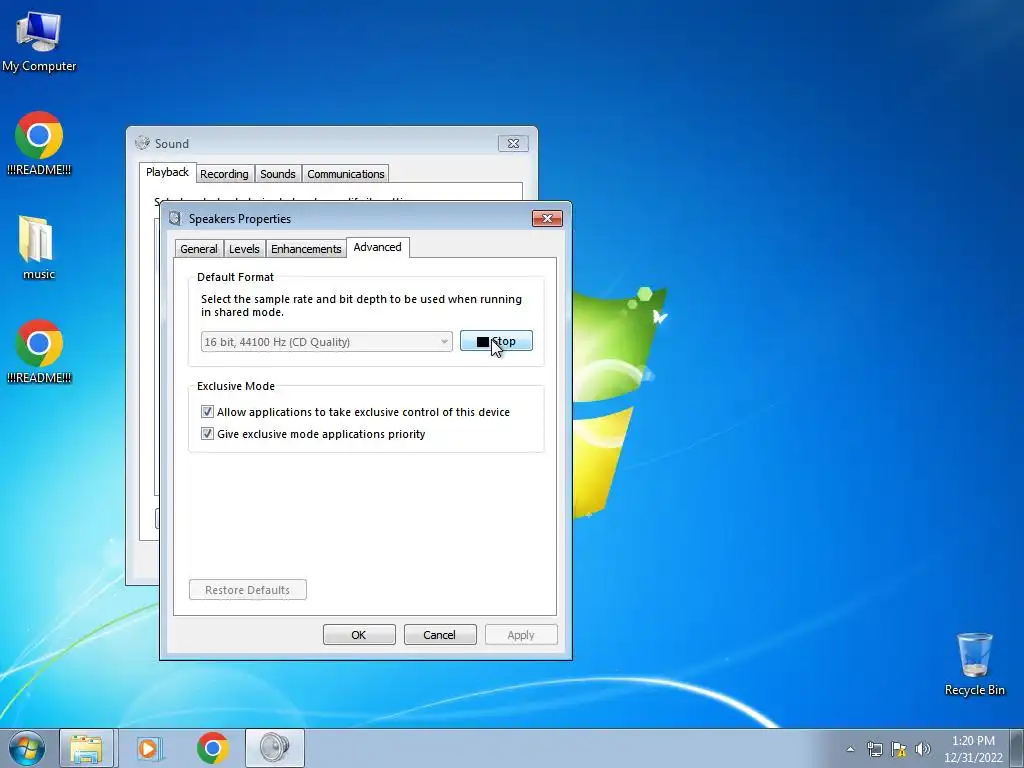Close the Sound window

[x=513, y=143]
